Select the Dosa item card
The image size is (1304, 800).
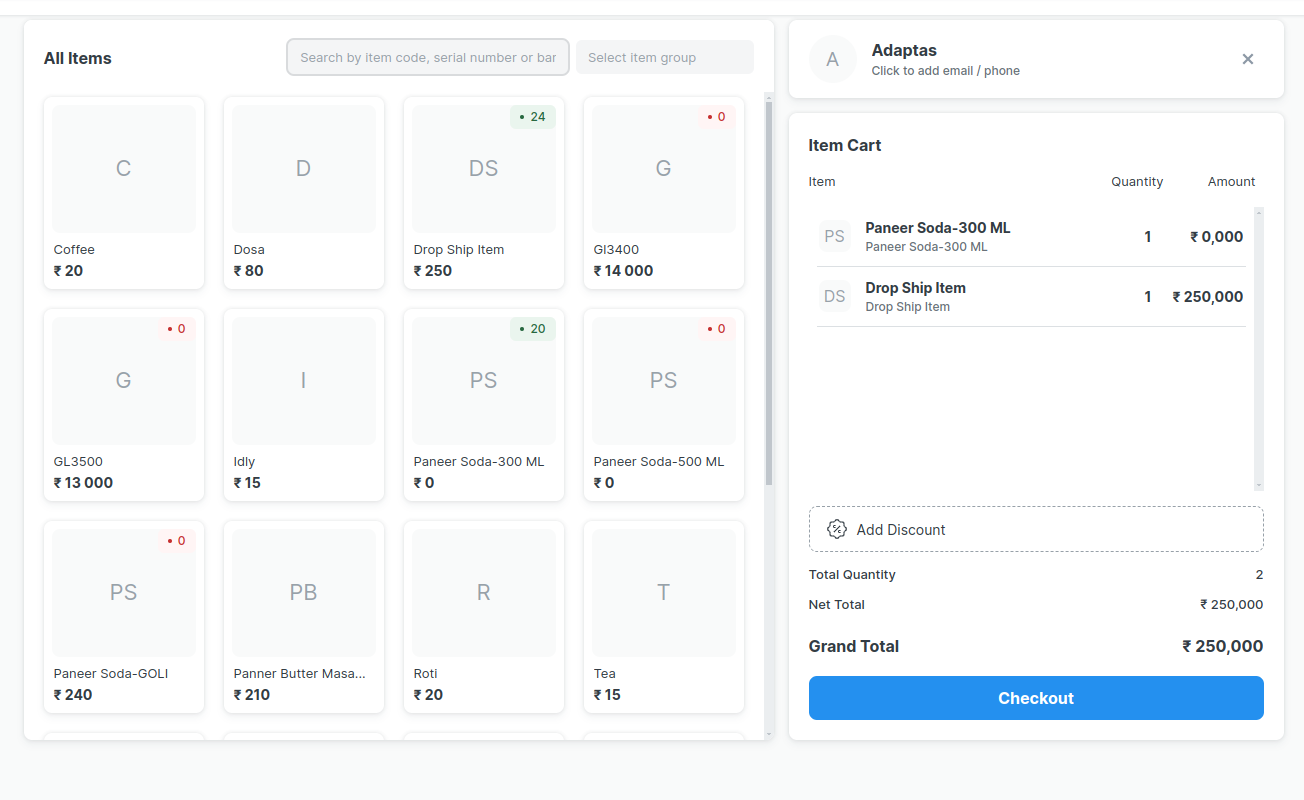(x=304, y=193)
